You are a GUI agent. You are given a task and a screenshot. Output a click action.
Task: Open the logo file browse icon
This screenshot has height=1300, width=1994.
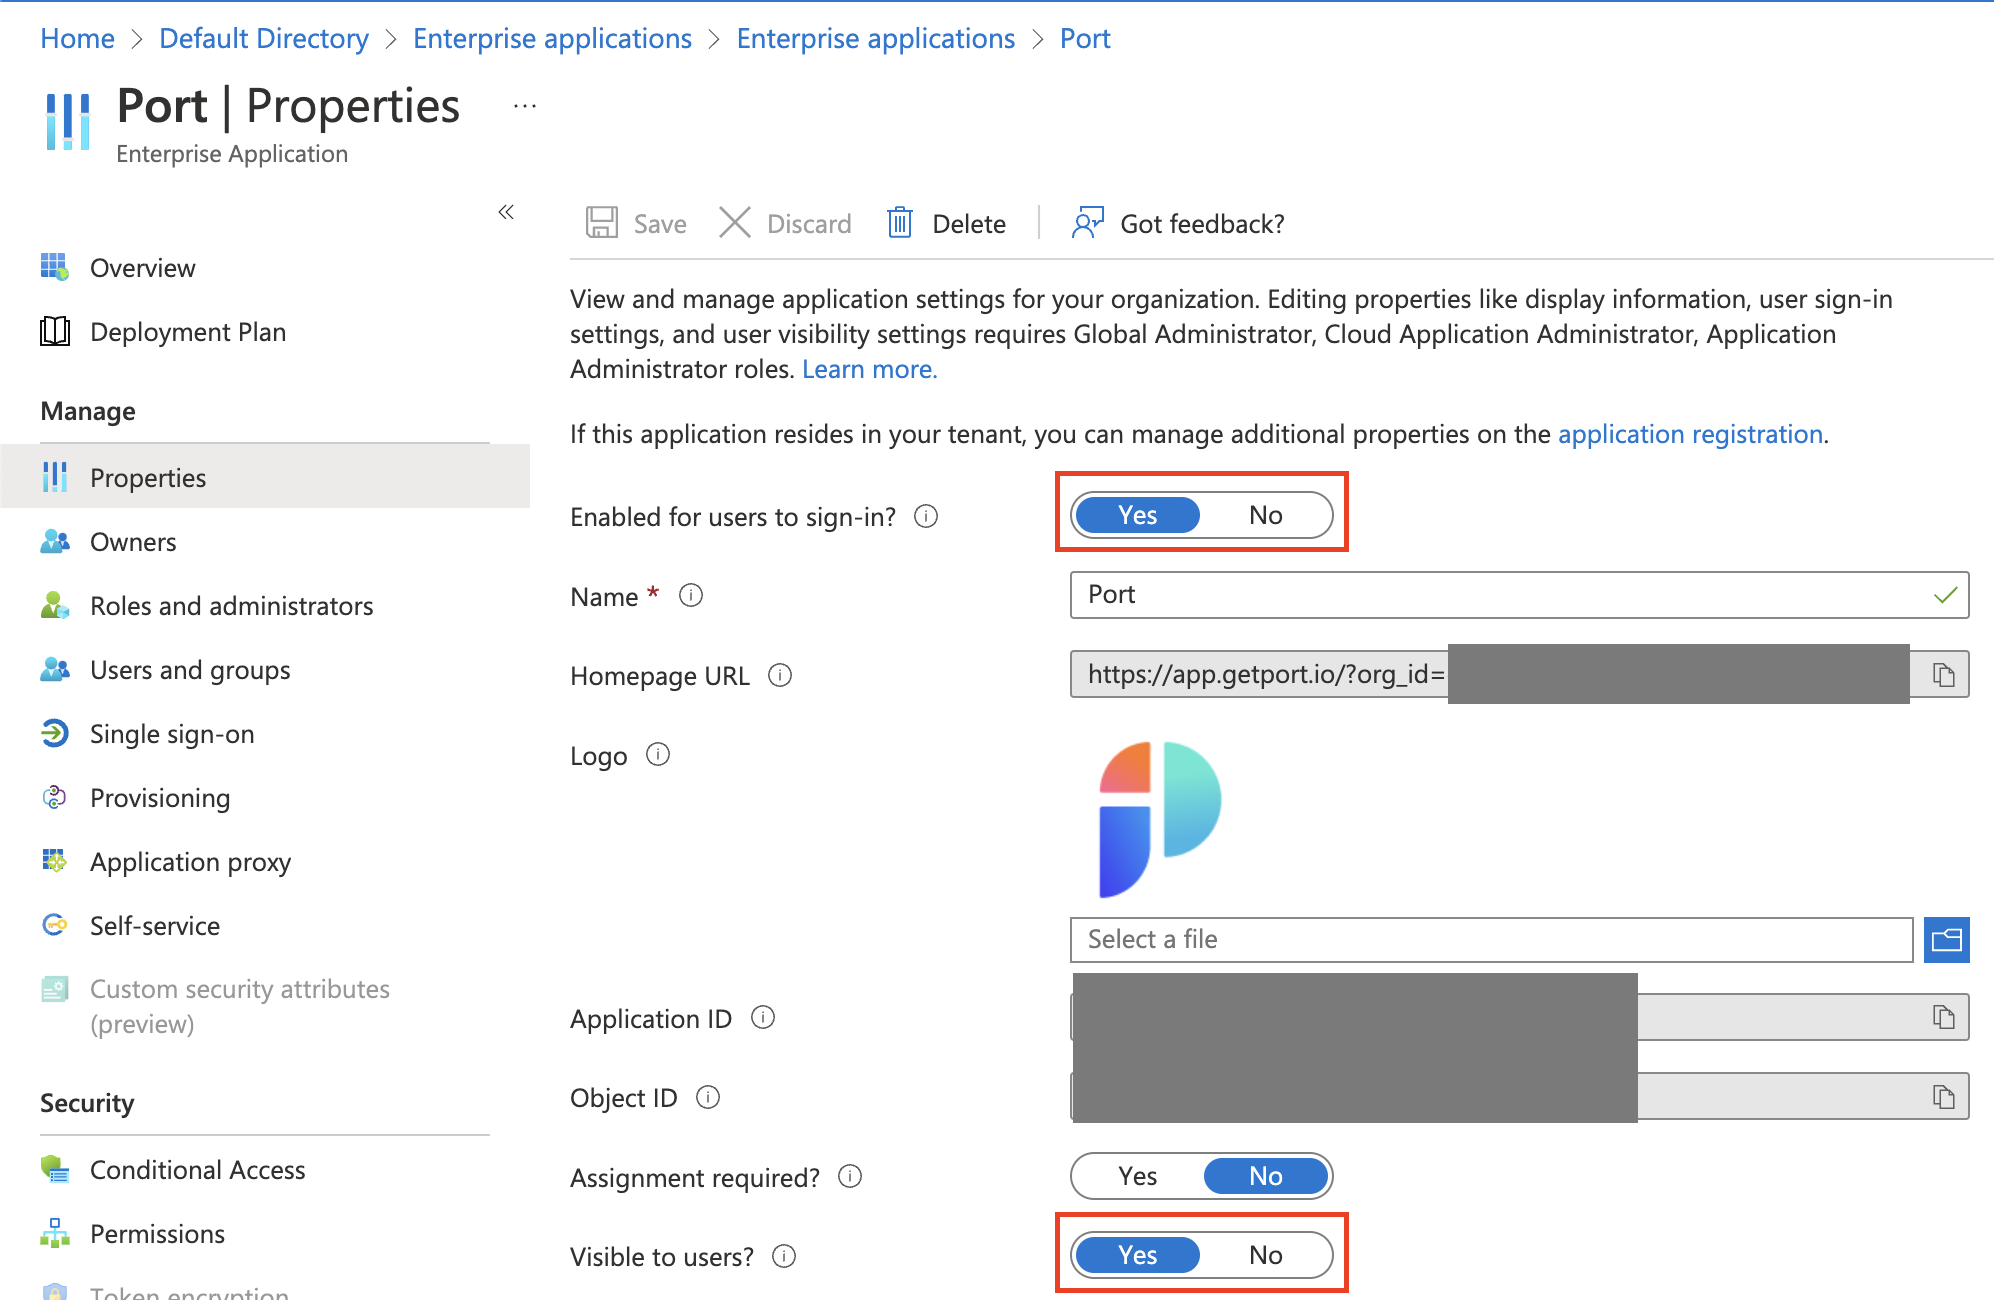point(1946,939)
